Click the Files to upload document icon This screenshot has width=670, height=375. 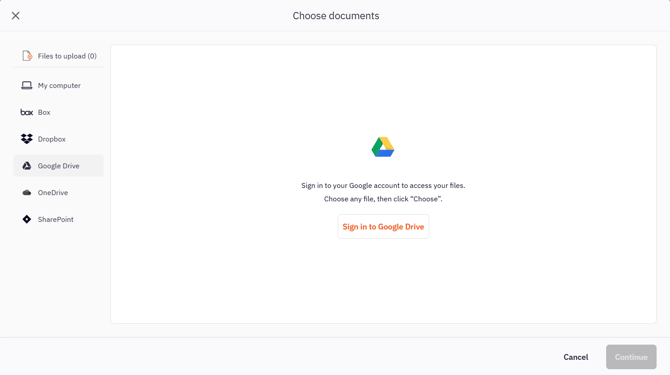[27, 56]
